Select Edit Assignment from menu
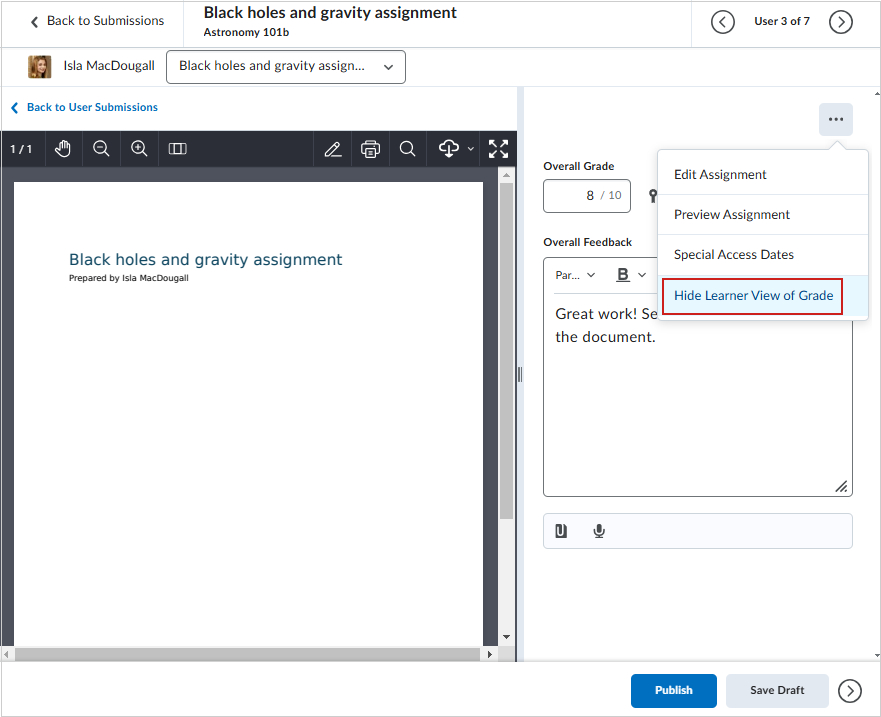Image resolution: width=881 pixels, height=717 pixels. coord(720,174)
